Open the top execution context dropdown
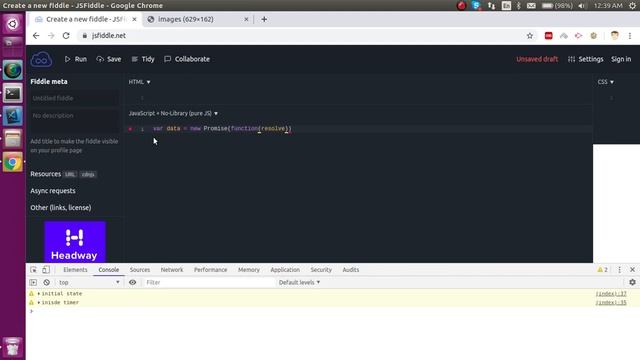 (89, 282)
